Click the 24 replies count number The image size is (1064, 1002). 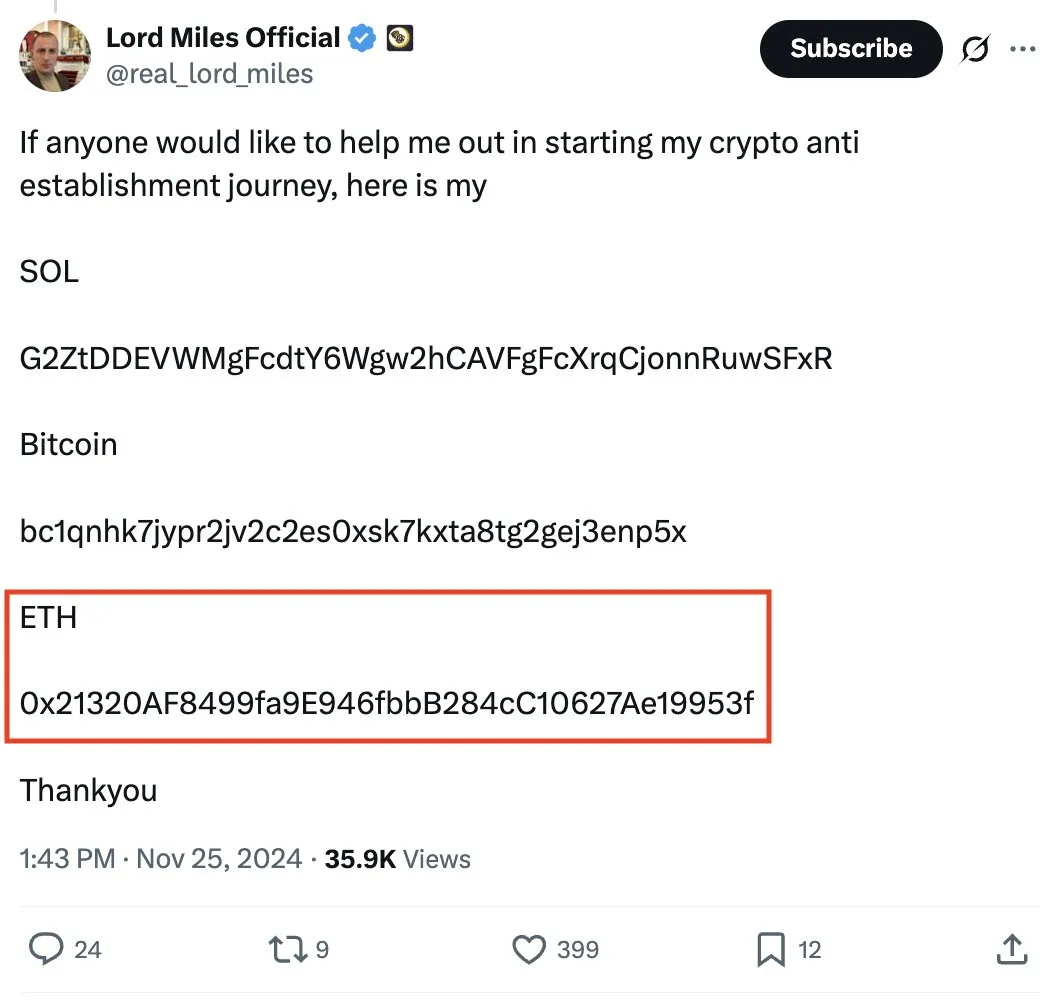(88, 949)
